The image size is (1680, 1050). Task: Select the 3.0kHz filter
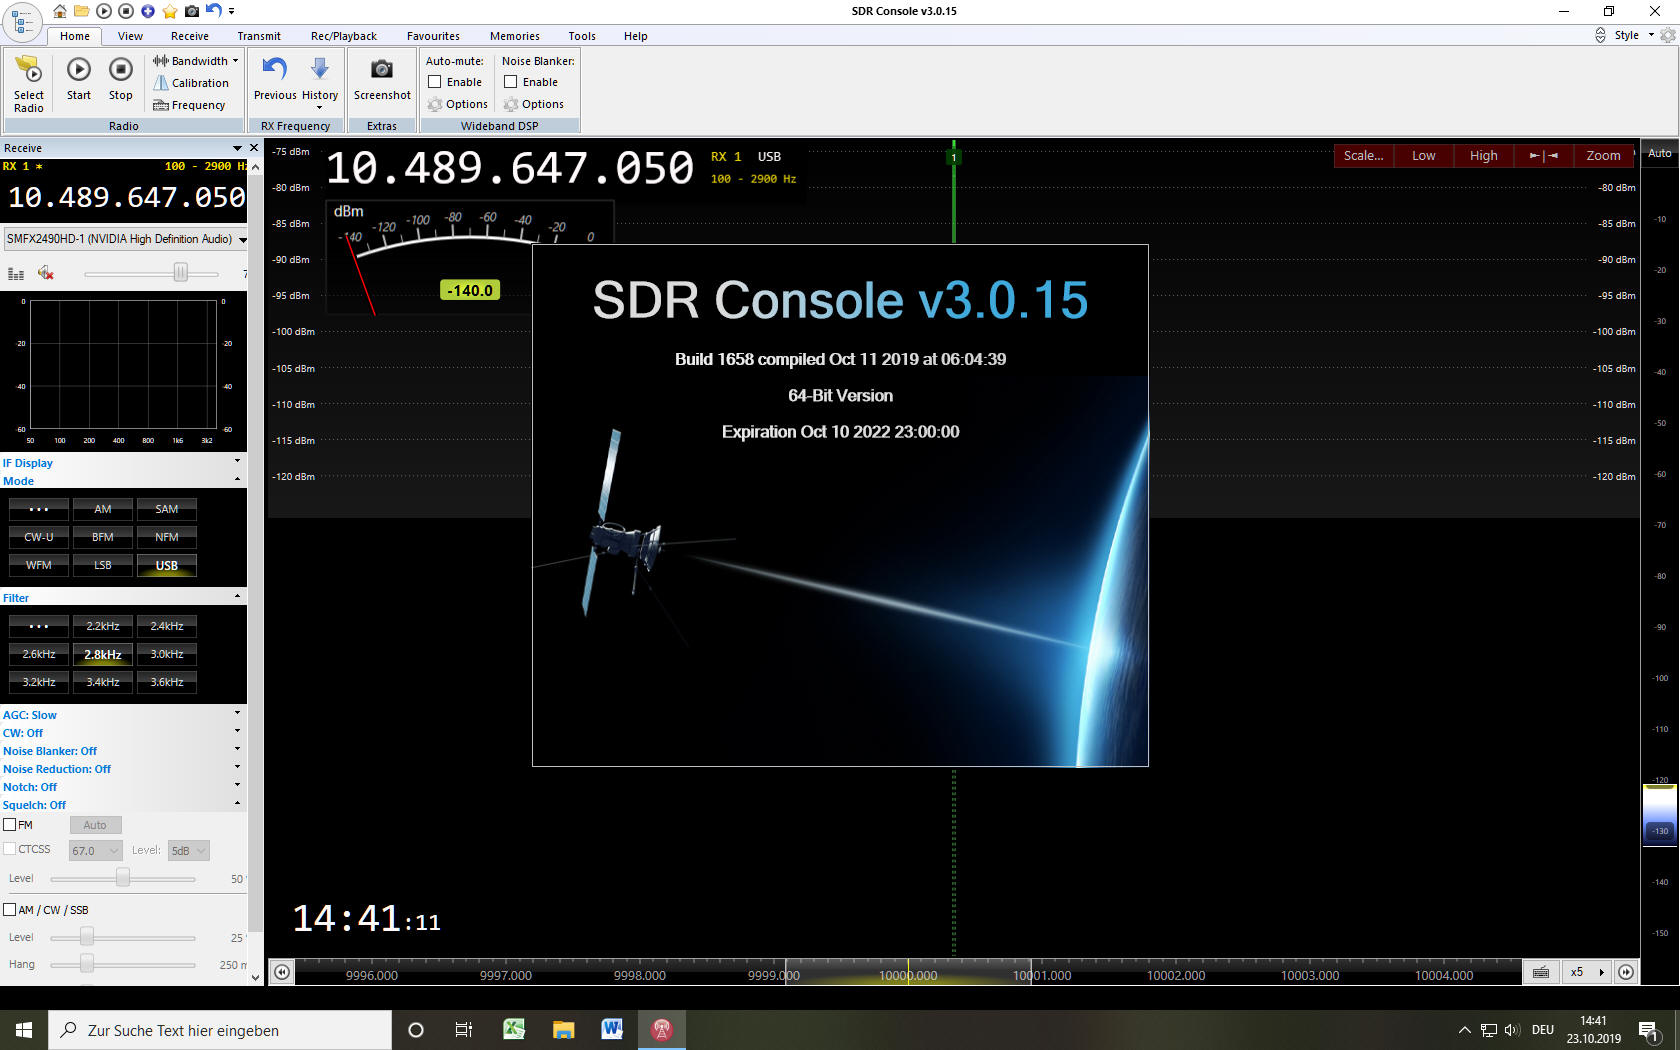[167, 654]
